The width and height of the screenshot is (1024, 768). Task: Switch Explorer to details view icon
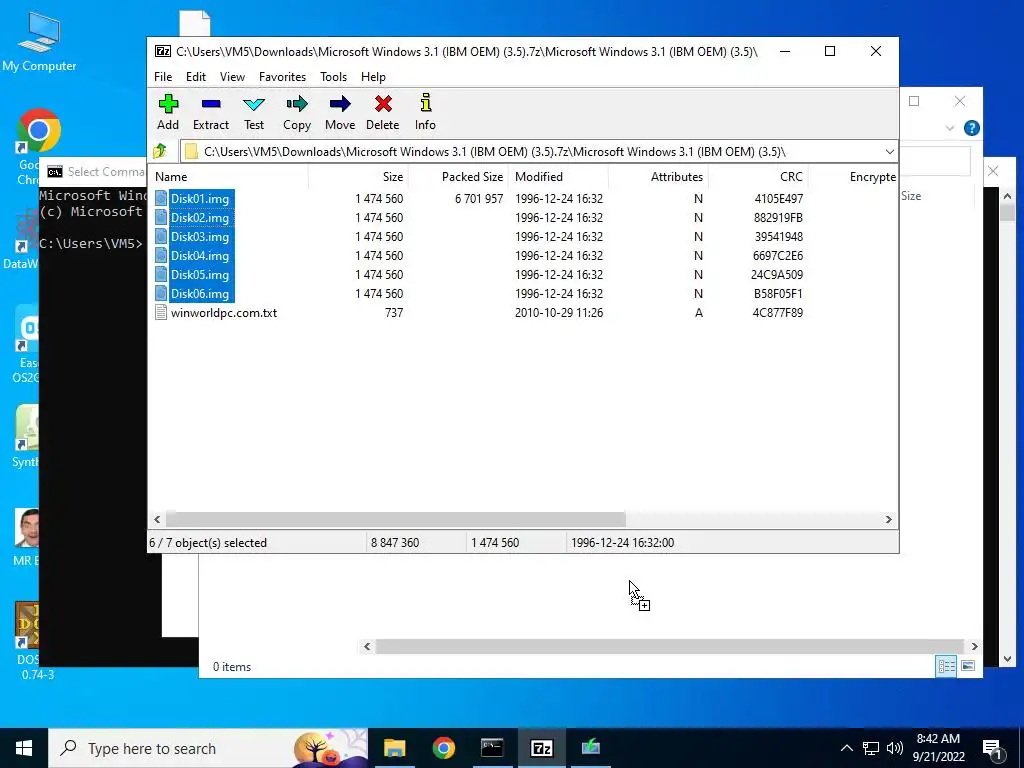click(946, 666)
